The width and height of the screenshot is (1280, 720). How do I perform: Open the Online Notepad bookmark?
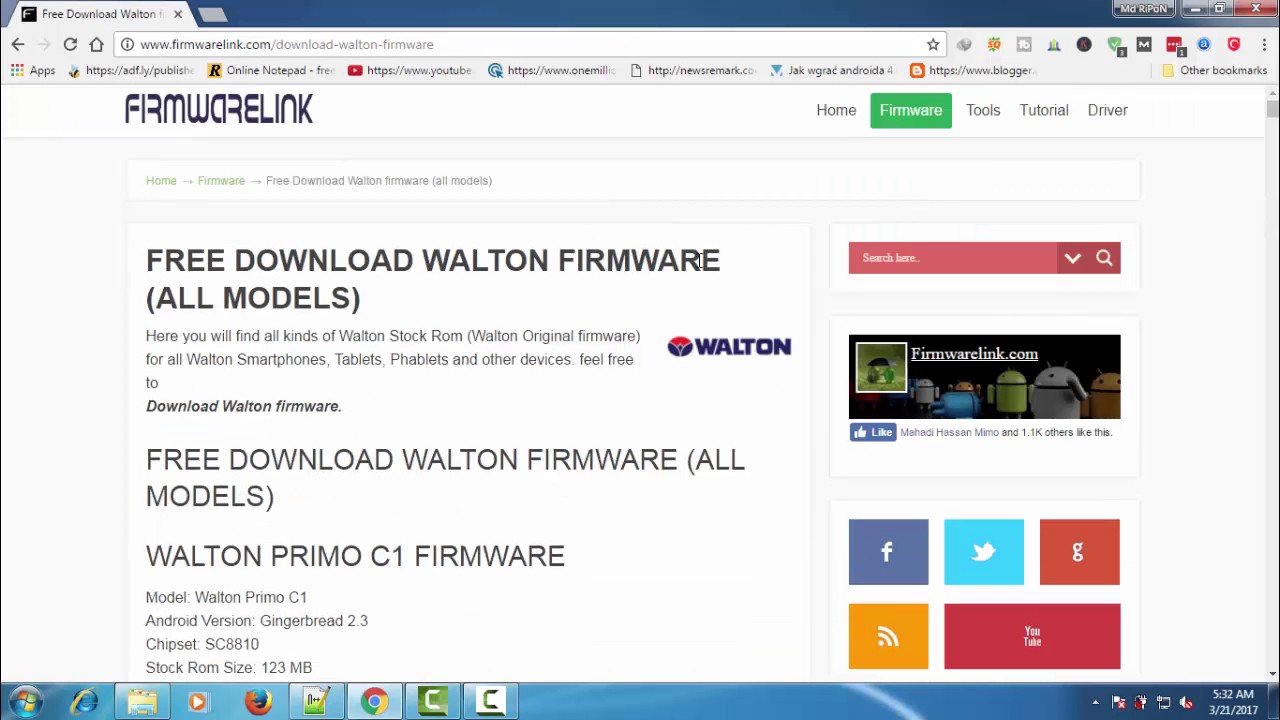click(x=271, y=70)
